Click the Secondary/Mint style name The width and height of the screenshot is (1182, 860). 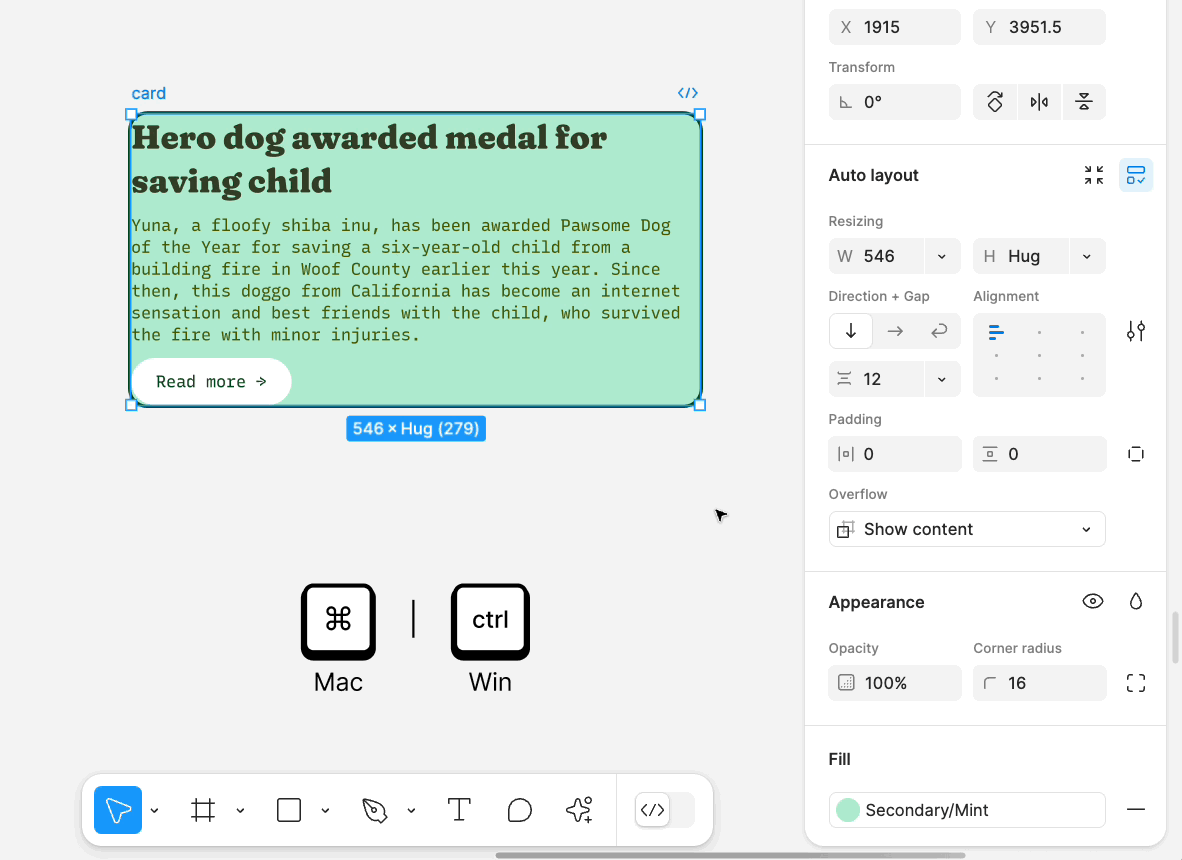pos(926,810)
